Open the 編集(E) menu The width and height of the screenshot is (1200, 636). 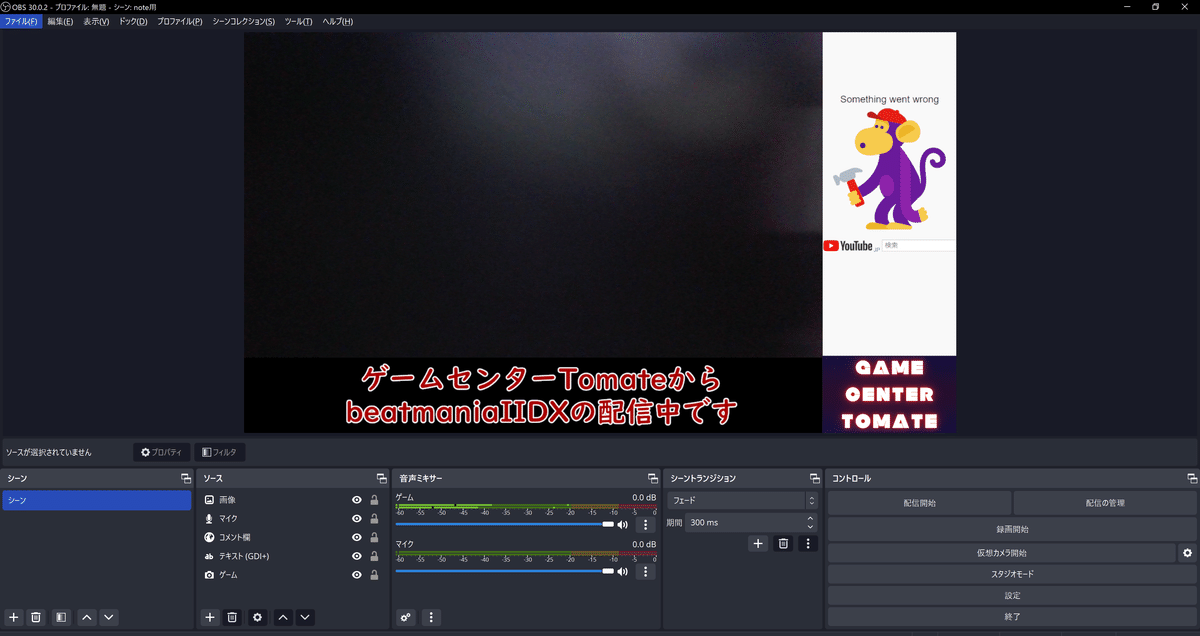coord(60,21)
